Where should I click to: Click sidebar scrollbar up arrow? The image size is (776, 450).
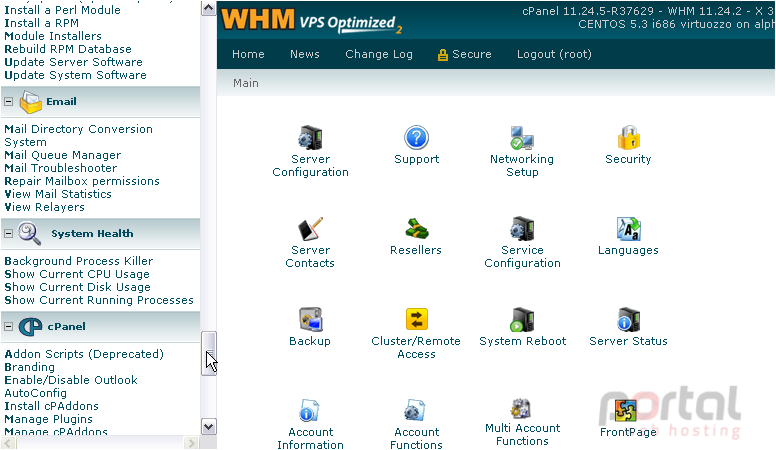coord(208,8)
